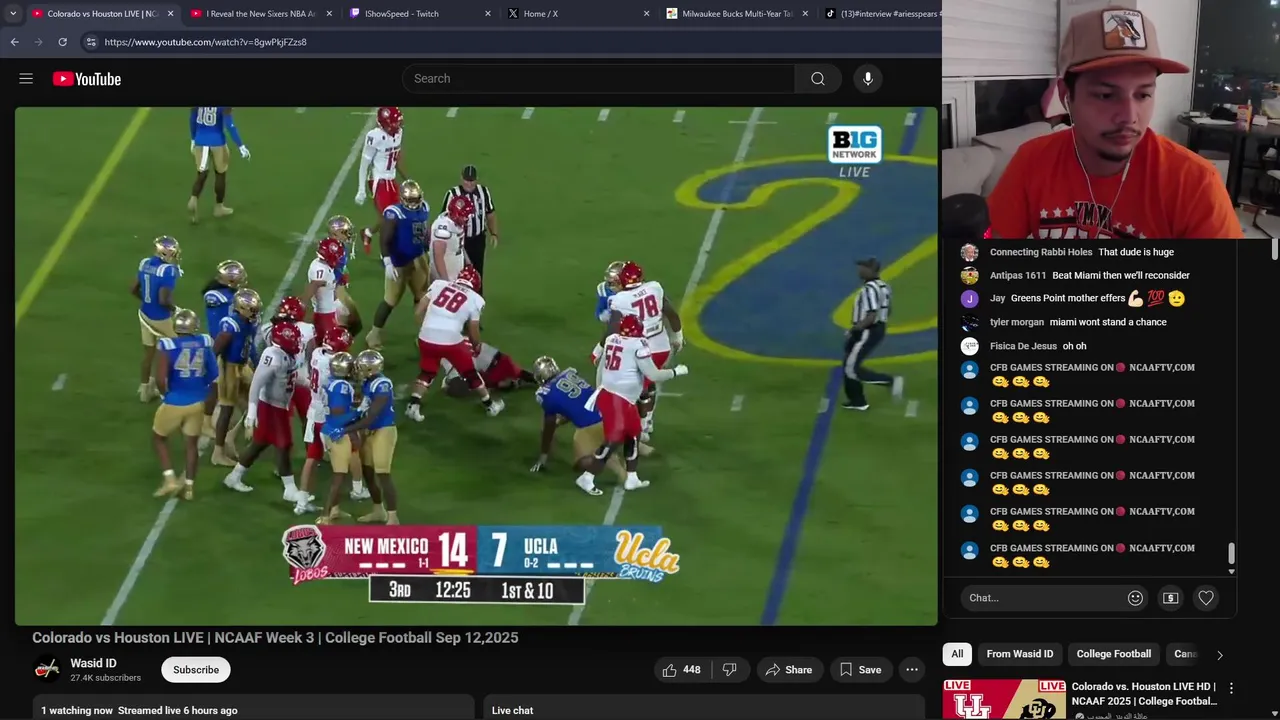Click Jay's purple J avatar

pos(969,299)
